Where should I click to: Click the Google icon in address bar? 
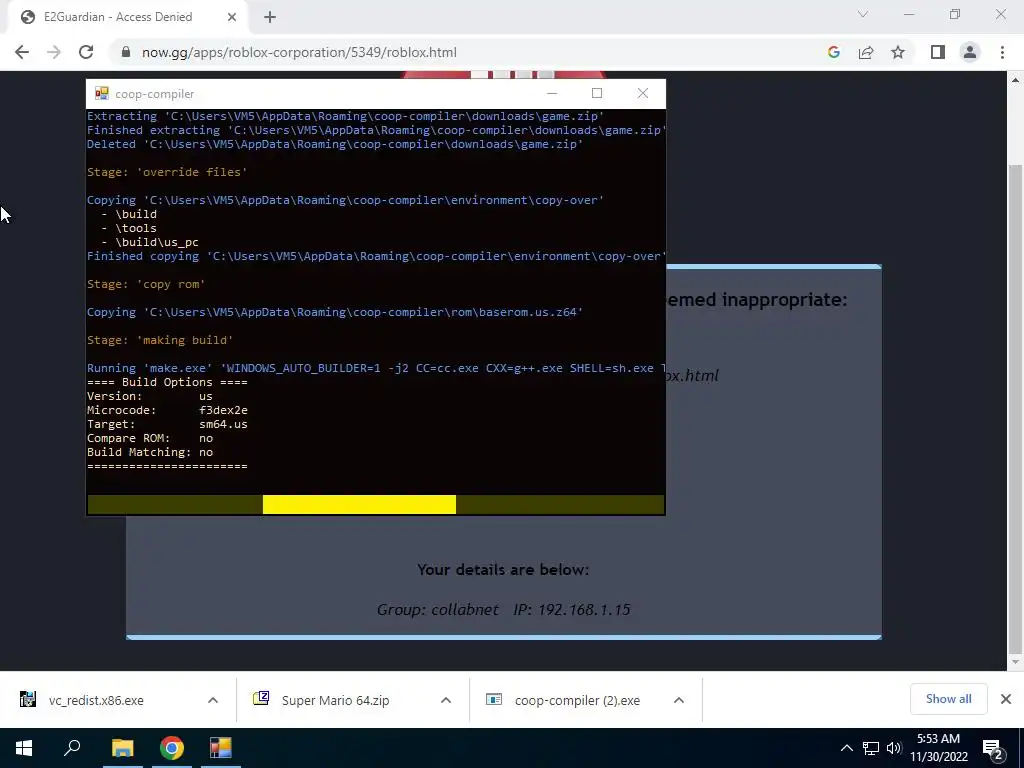click(833, 52)
